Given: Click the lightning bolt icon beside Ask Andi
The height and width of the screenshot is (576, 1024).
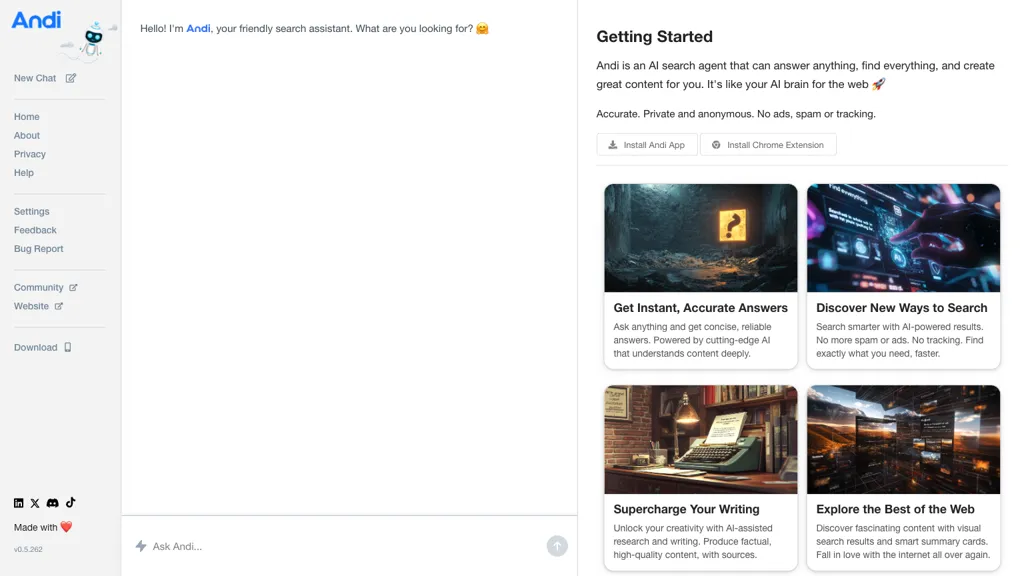Looking at the screenshot, I should (141, 546).
